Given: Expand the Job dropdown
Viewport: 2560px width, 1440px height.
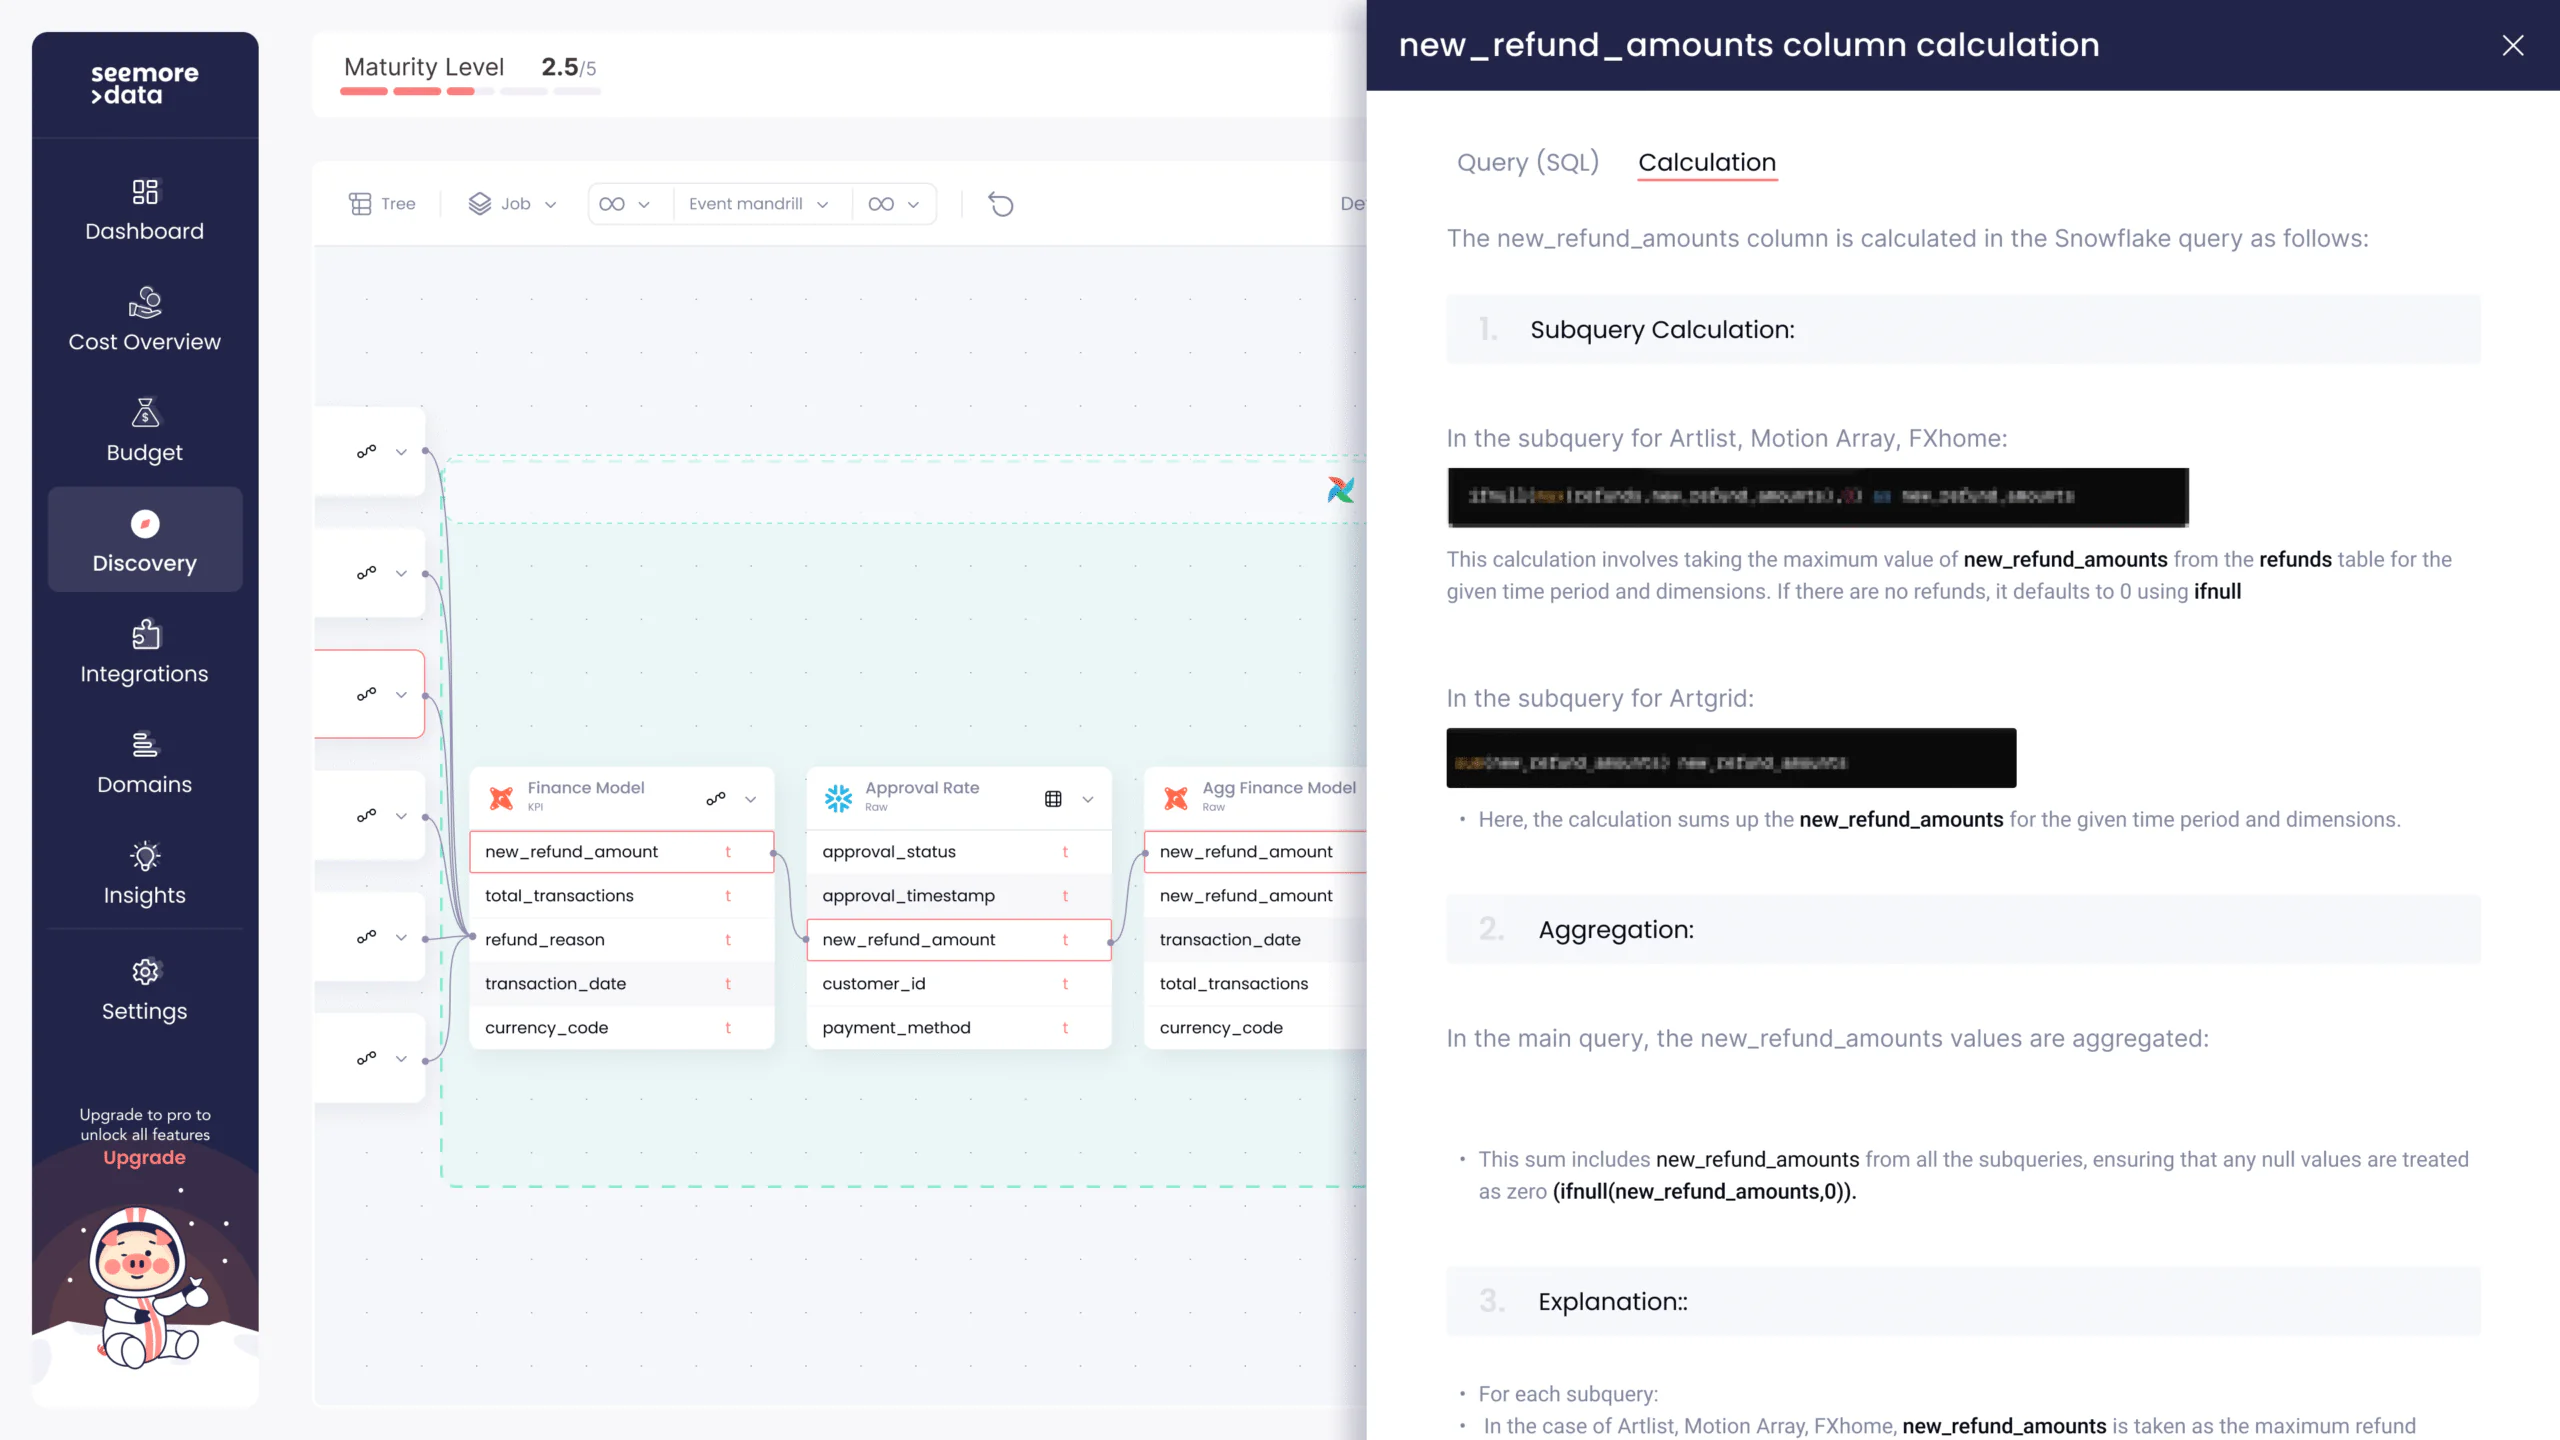Looking at the screenshot, I should (512, 204).
